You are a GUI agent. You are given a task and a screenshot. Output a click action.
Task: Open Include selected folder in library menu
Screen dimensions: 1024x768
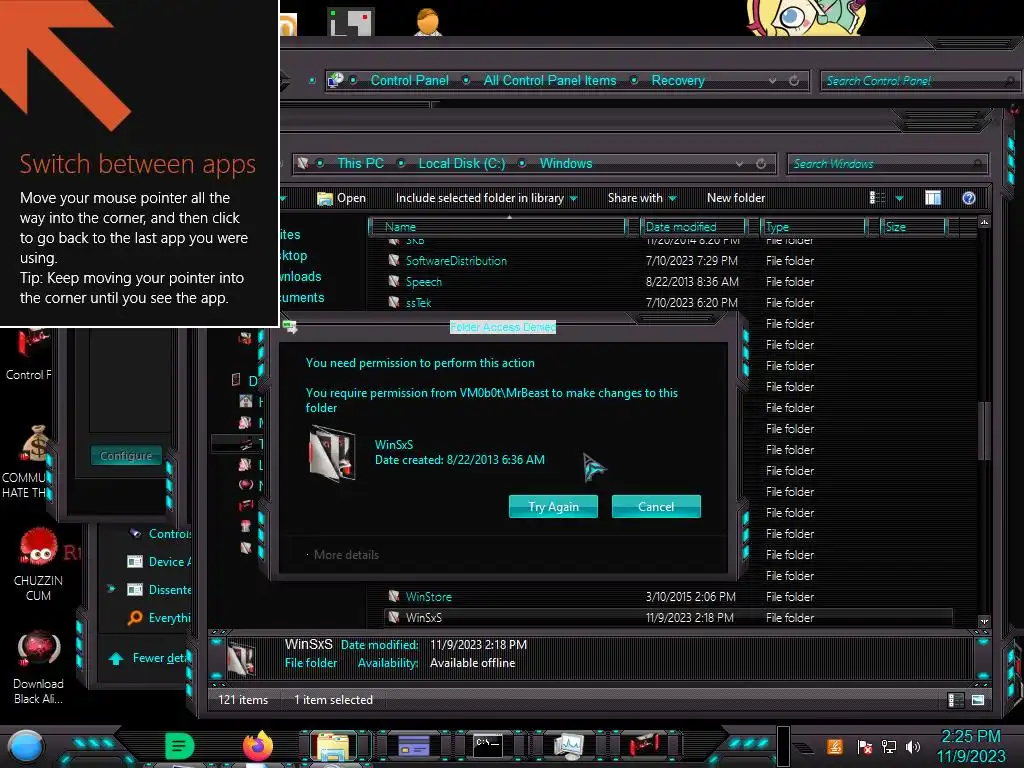click(487, 198)
